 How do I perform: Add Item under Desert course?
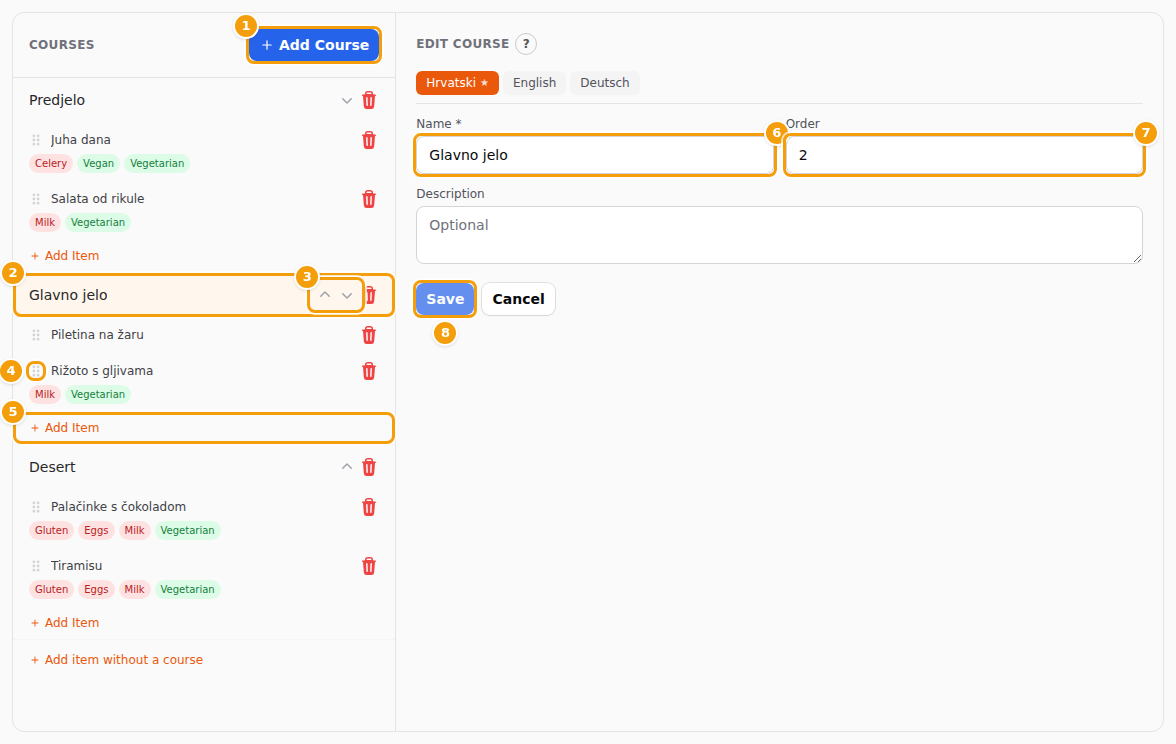pos(65,622)
